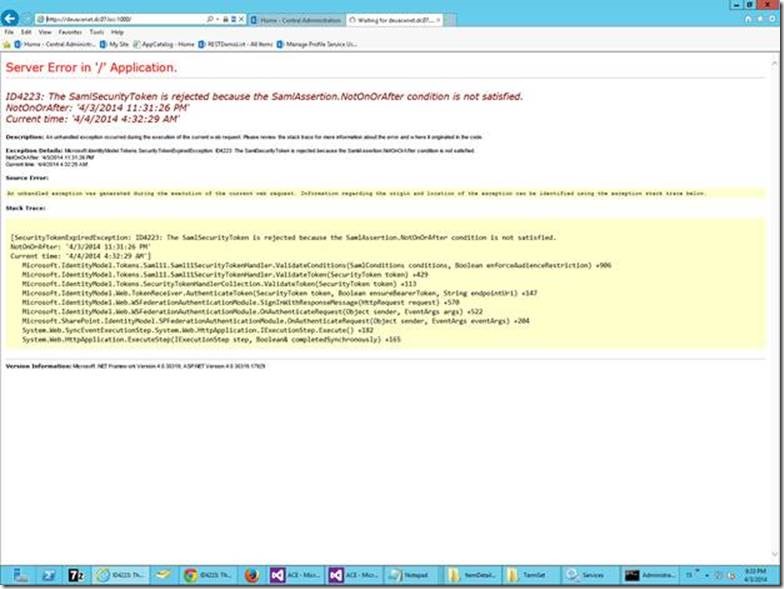Screen dimensions: 784x589
Task: Open the AppCatalog - Home favorite
Action: tap(164, 44)
